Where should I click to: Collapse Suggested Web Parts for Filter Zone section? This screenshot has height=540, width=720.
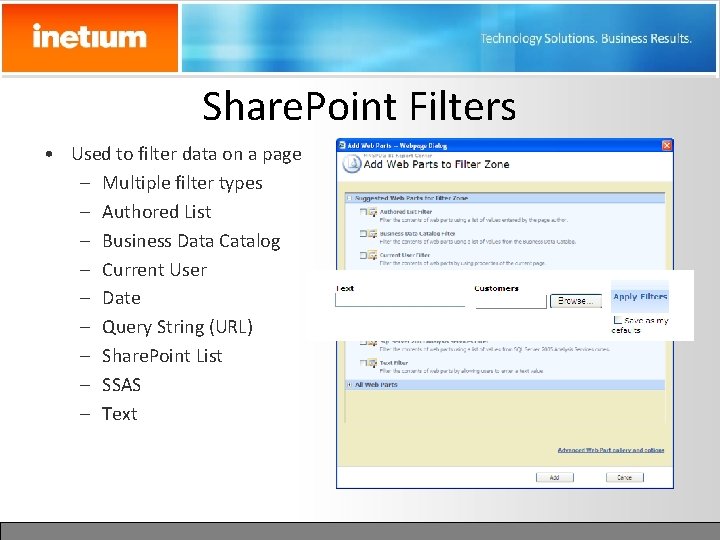349,198
